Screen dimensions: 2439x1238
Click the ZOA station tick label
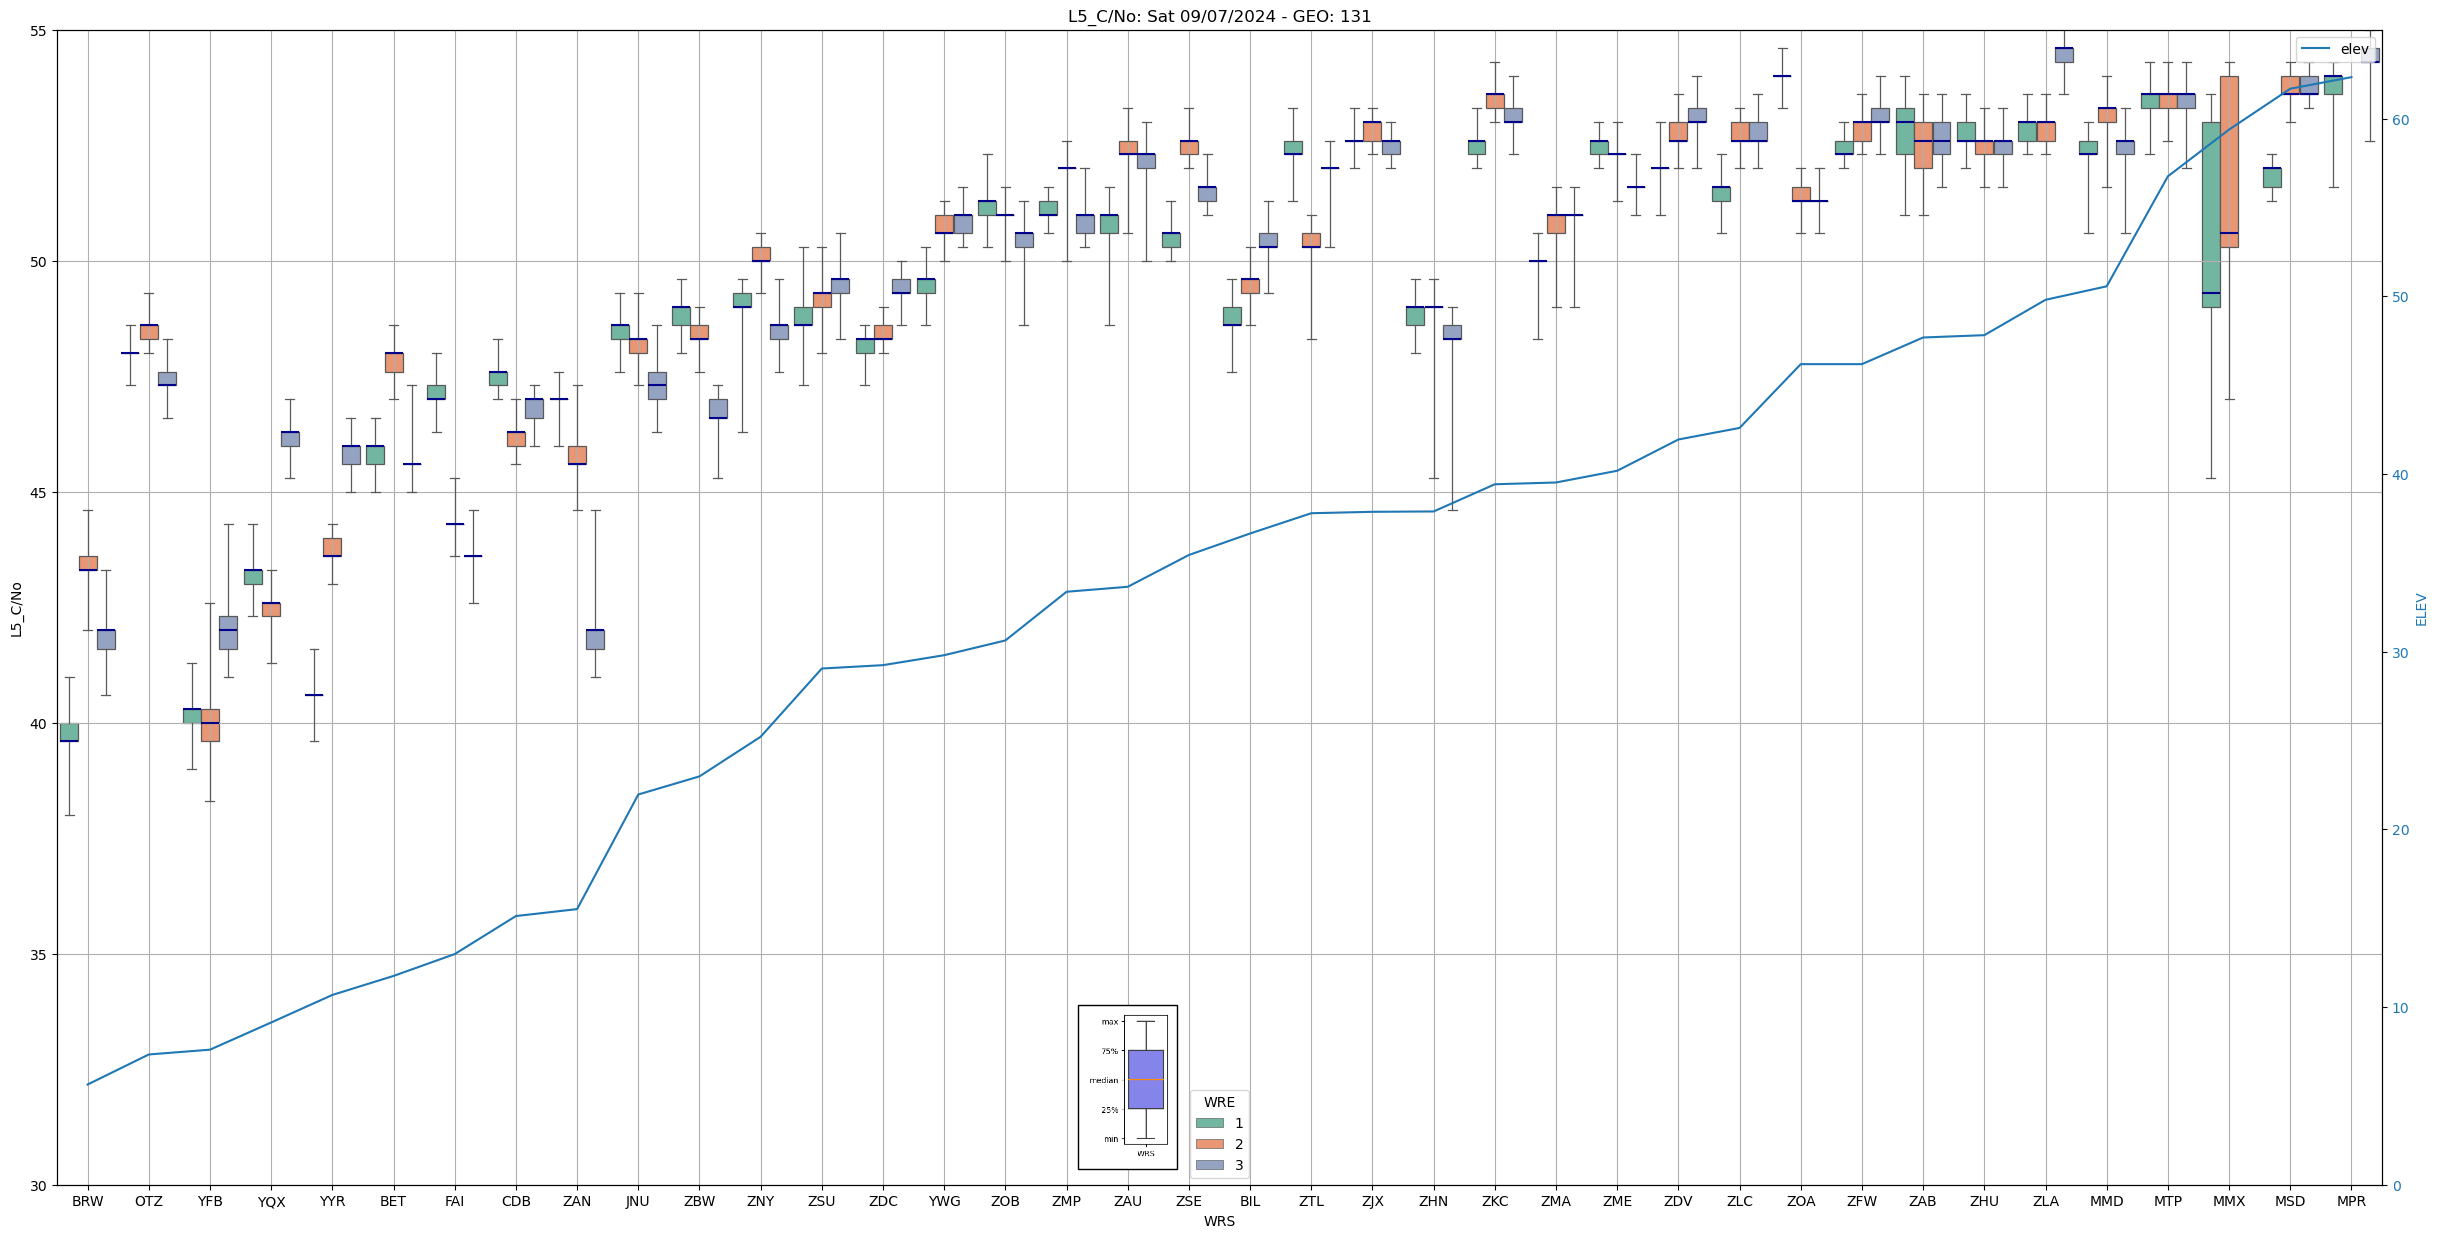click(1801, 1202)
